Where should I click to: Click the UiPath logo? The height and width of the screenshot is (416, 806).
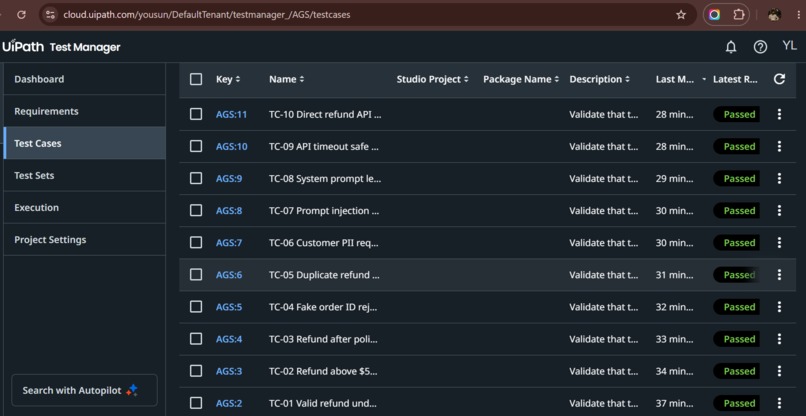coord(23,47)
